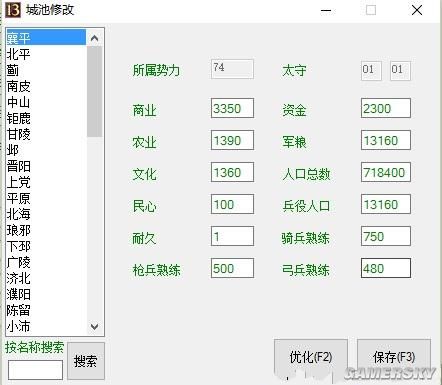442x385 pixels.
Task: Select 北平 in the city list
Action: 46,54
